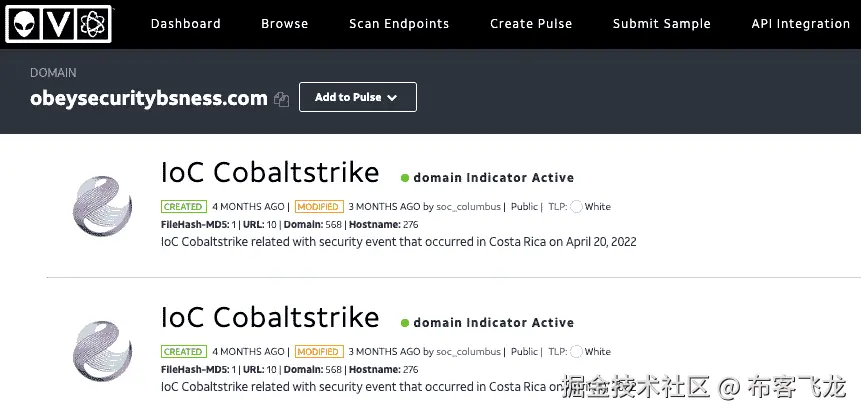The height and width of the screenshot is (415, 861).
Task: Click the CREATED badge in first pulse
Action: pyautogui.click(x=184, y=207)
